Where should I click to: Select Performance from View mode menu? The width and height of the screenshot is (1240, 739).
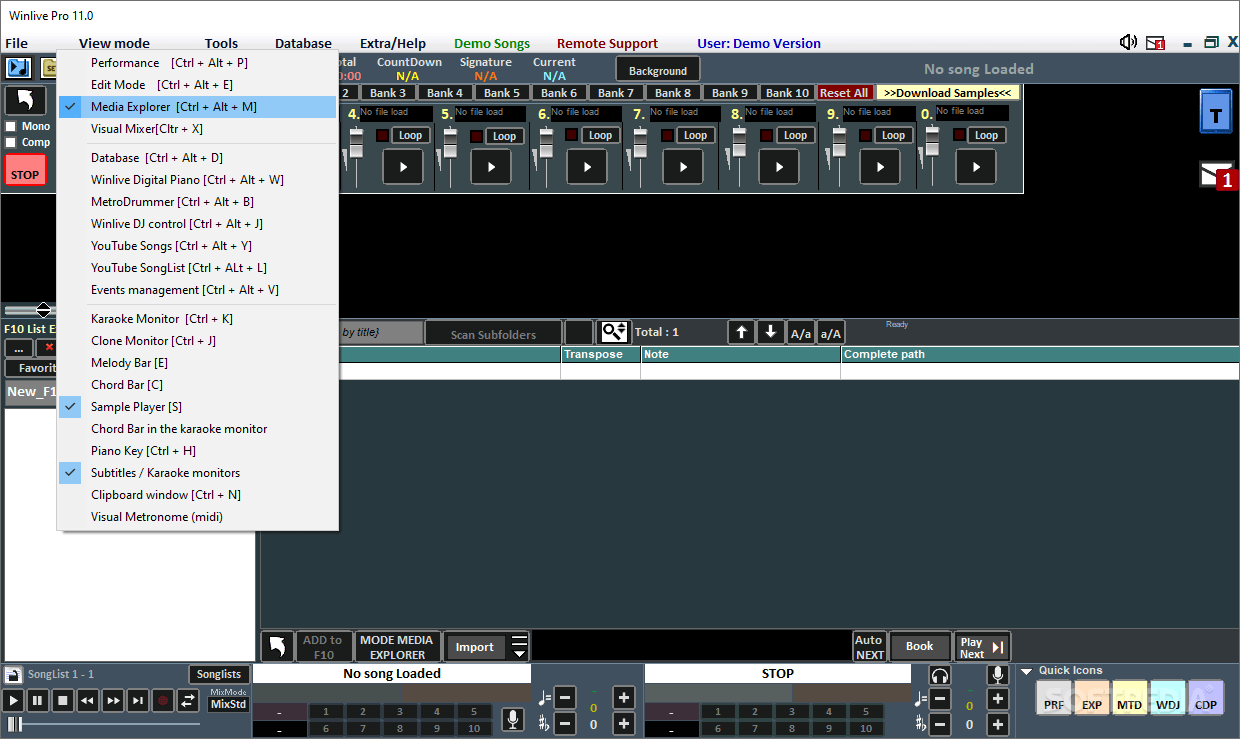coord(198,63)
